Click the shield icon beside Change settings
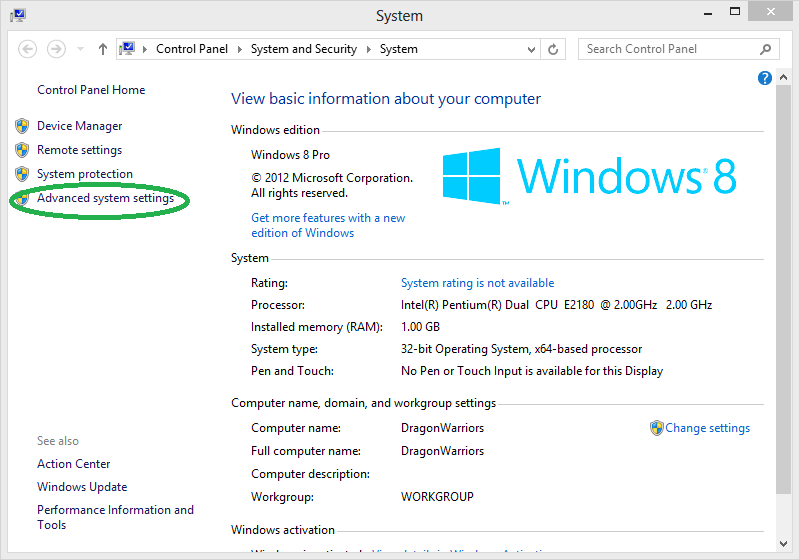Viewport: 800px width, 560px height. click(657, 428)
